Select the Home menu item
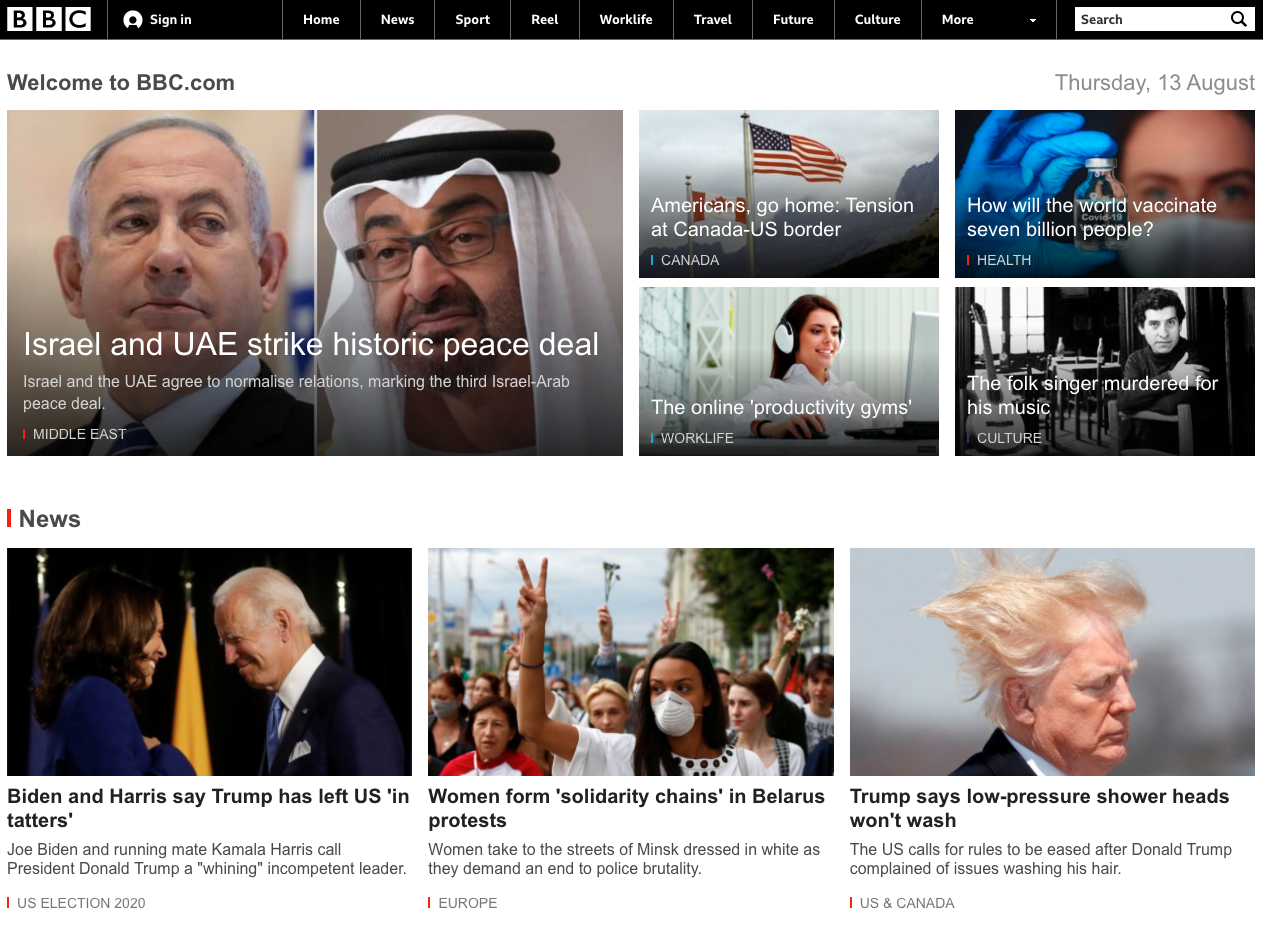 (x=320, y=18)
